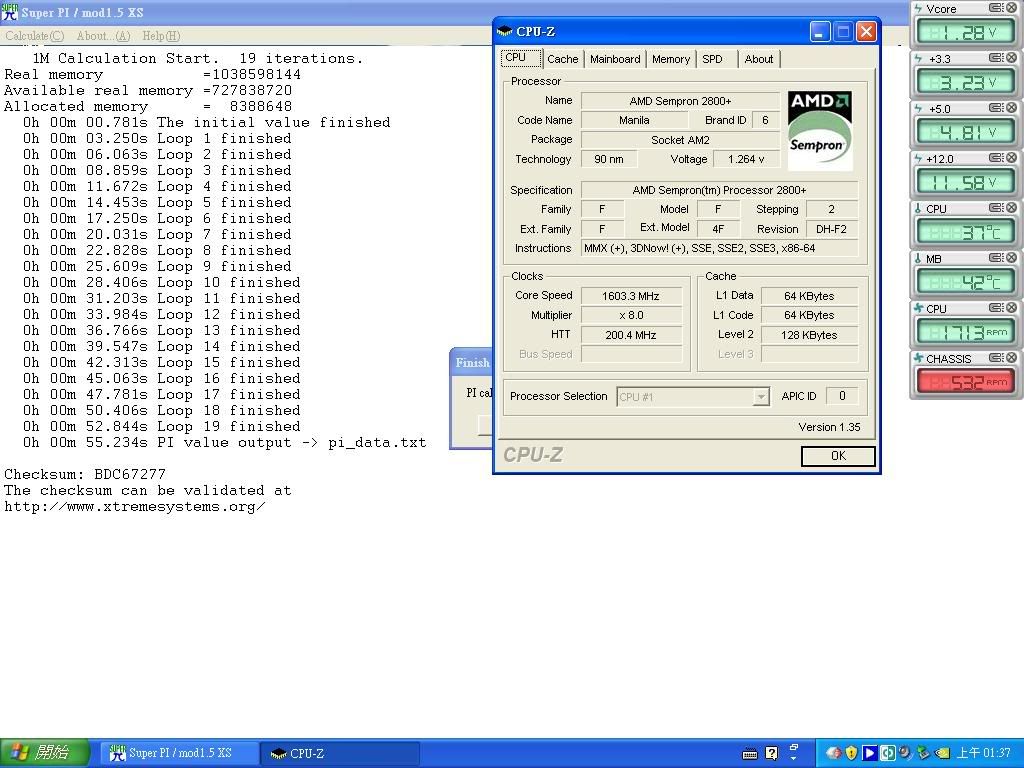1024x768 pixels.
Task: Click the Instructions field in CPU-Z
Action: 719,248
